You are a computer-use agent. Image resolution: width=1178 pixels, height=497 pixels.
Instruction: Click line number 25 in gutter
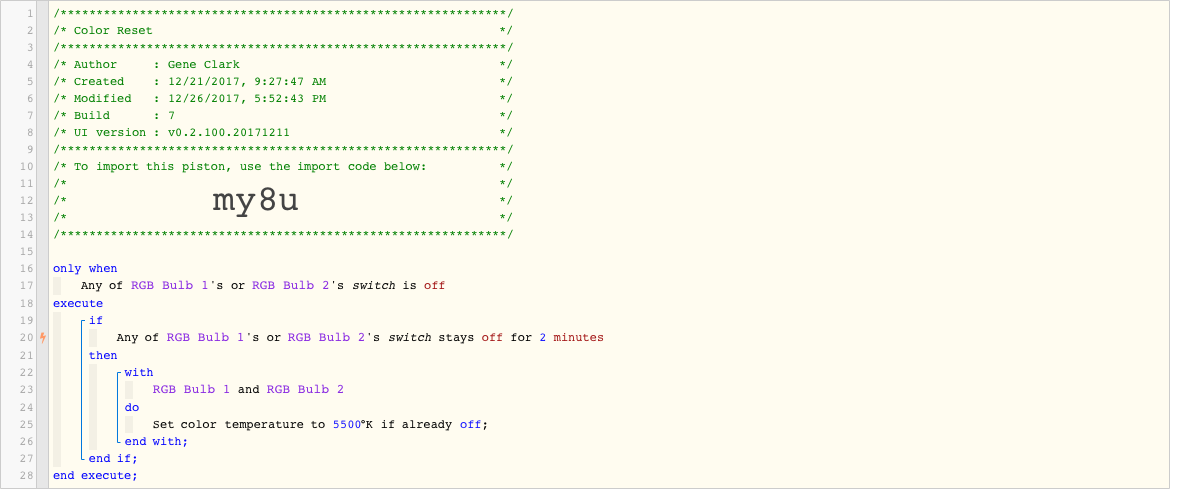point(27,424)
